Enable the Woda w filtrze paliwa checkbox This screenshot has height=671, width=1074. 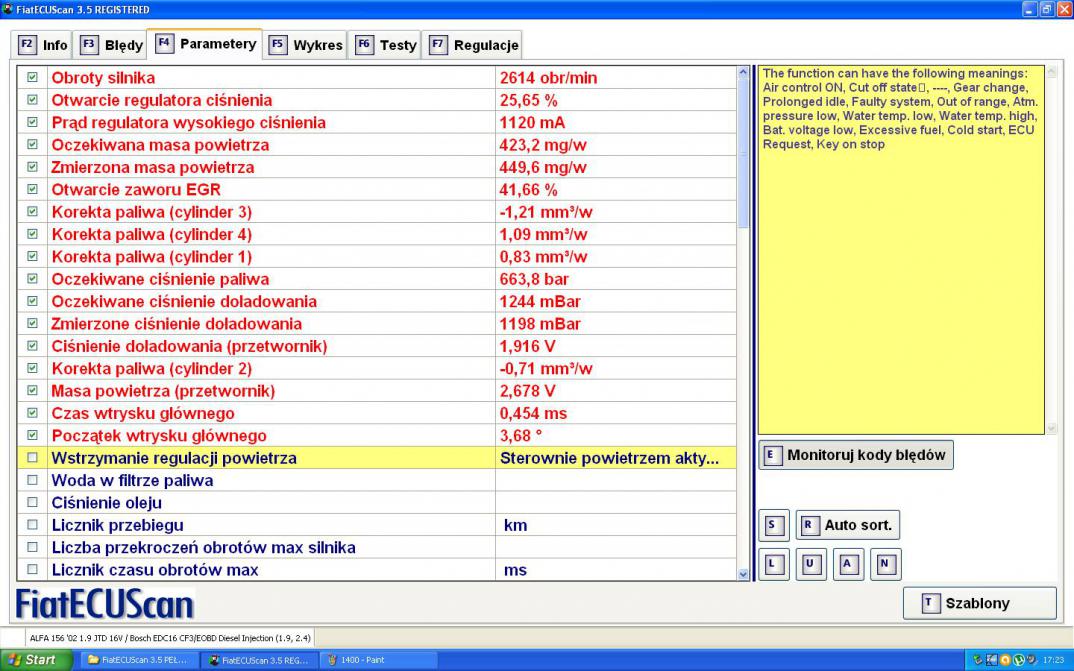point(33,481)
